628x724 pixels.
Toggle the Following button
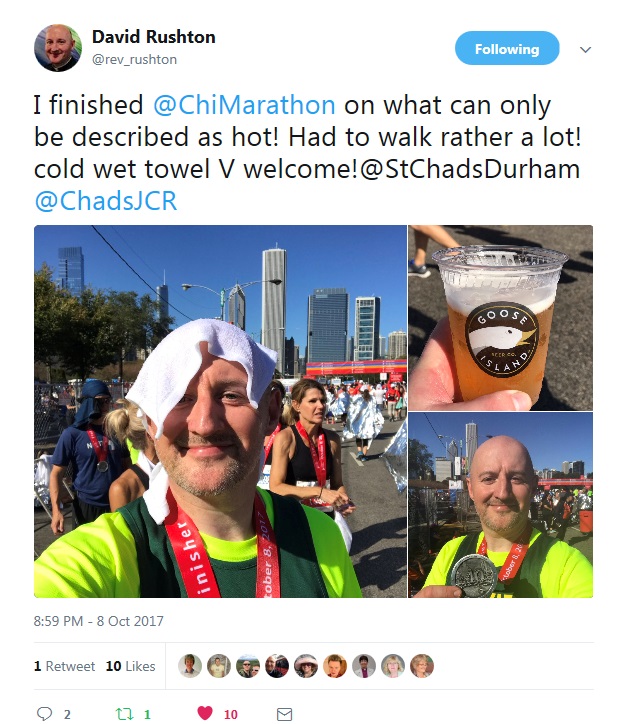click(507, 48)
